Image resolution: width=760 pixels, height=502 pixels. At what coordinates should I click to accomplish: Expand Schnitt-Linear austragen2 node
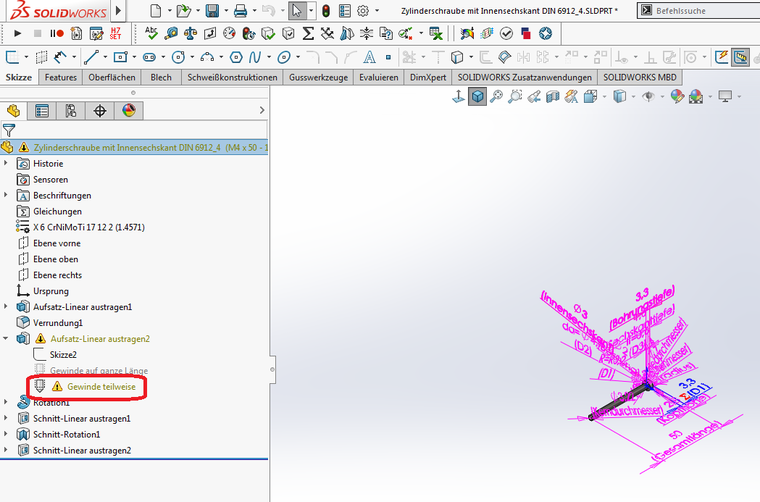tap(6, 450)
